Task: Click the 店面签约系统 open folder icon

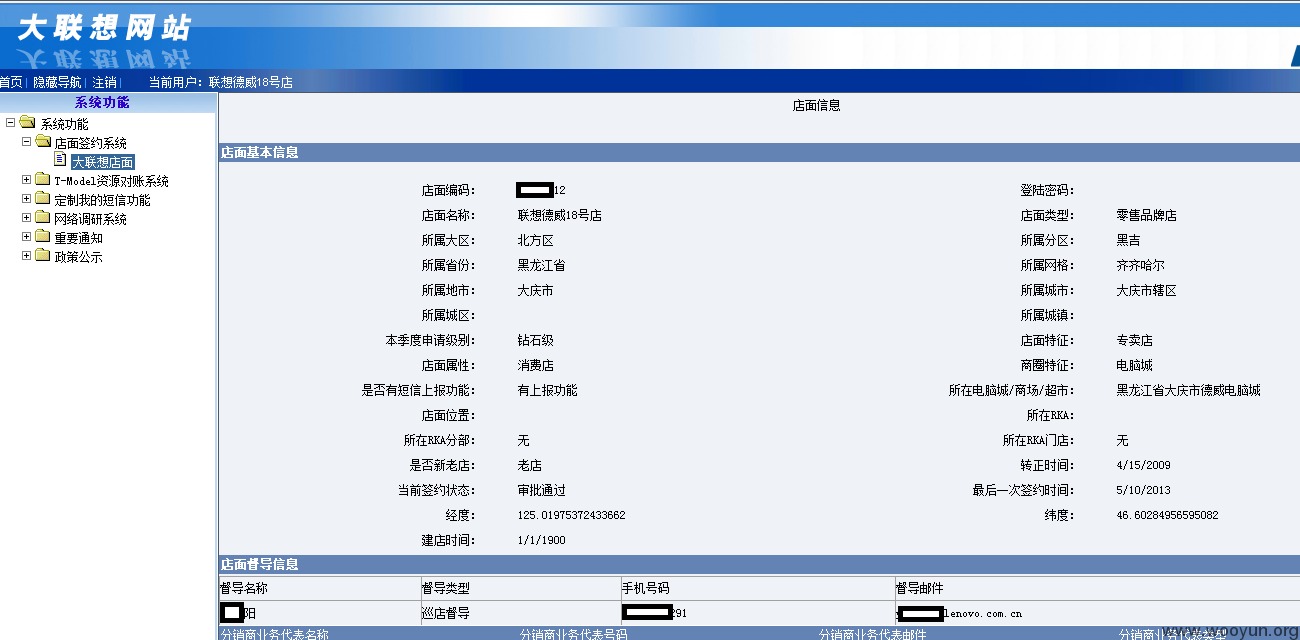Action: [x=43, y=142]
